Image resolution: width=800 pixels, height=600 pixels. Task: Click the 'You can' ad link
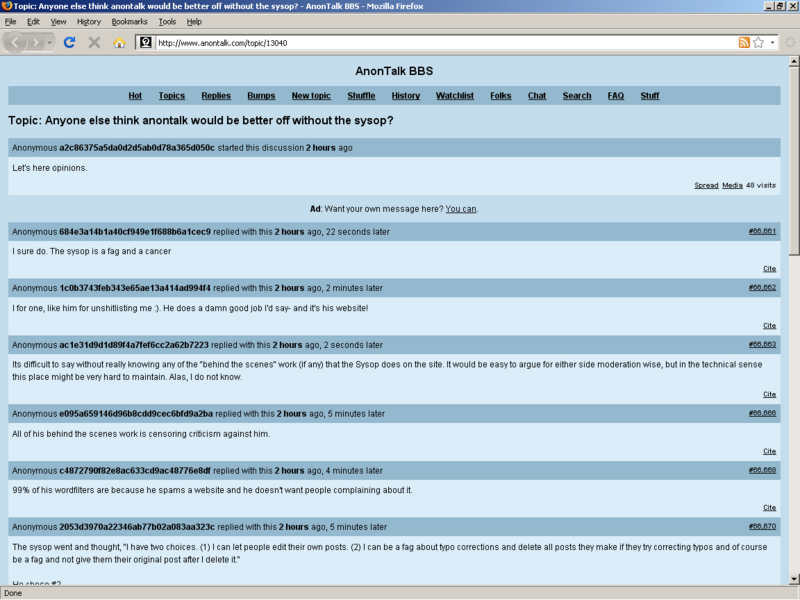pos(461,209)
